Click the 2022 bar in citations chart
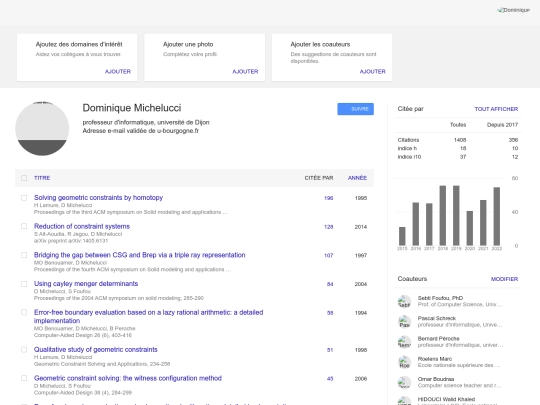The image size is (540, 405). (497, 216)
